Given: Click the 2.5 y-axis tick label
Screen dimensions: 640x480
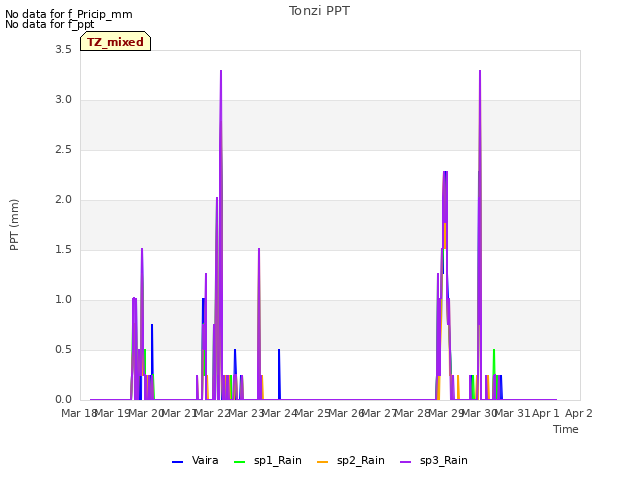Looking at the screenshot, I should point(63,149).
